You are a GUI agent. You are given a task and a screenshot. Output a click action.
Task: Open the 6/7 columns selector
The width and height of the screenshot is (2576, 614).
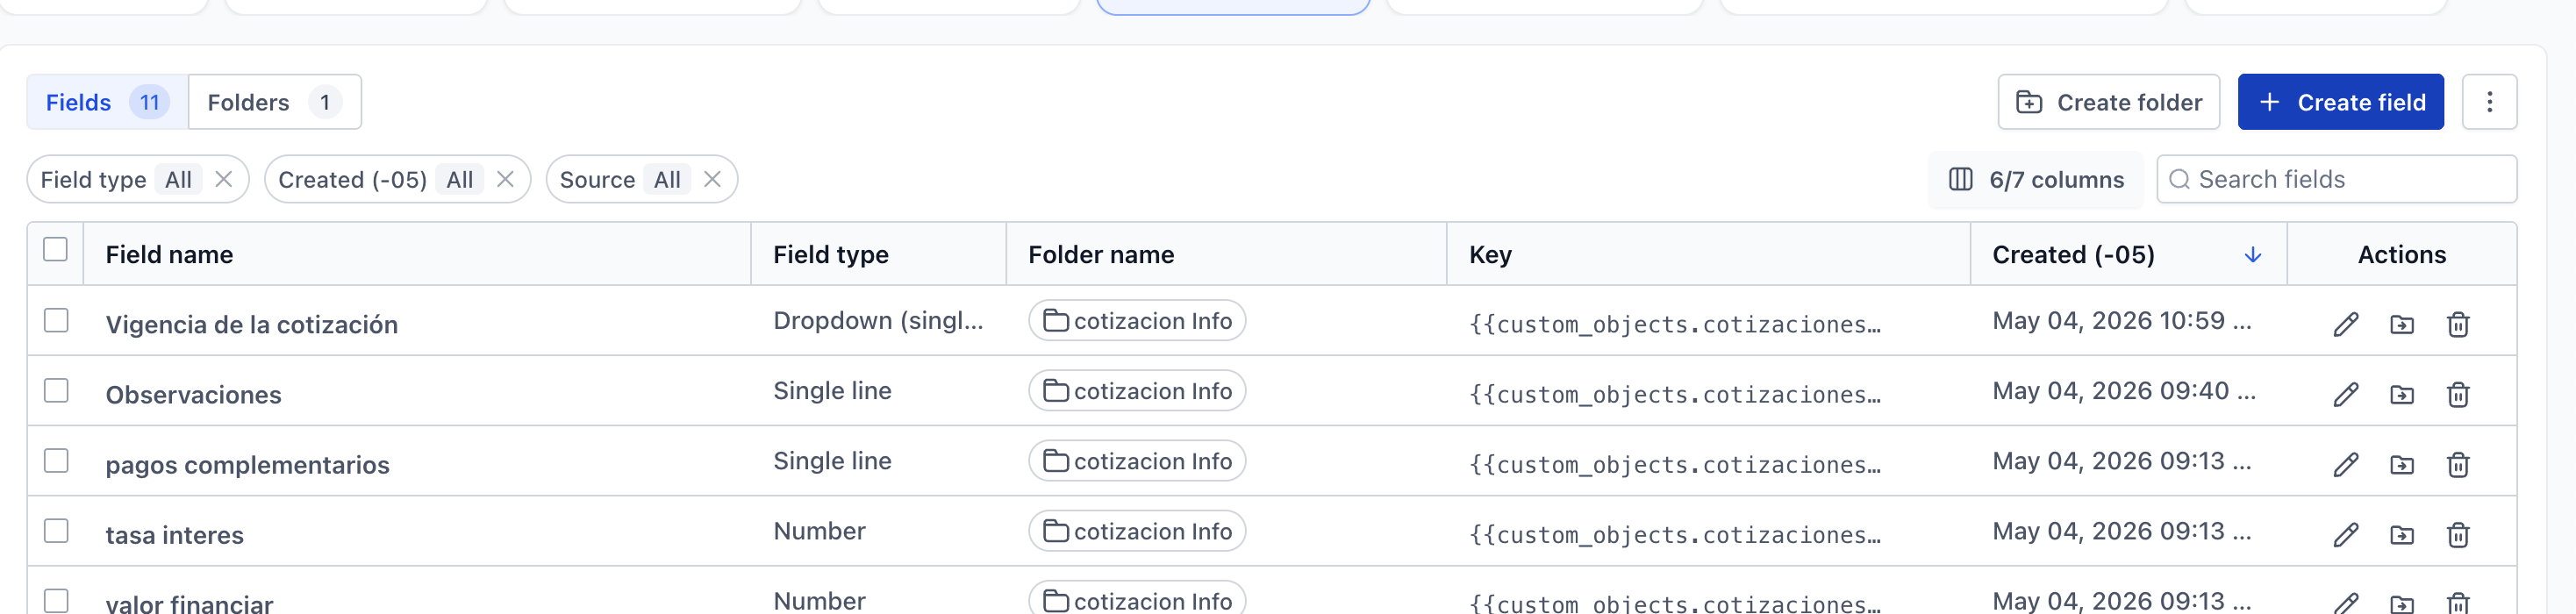click(x=2035, y=179)
